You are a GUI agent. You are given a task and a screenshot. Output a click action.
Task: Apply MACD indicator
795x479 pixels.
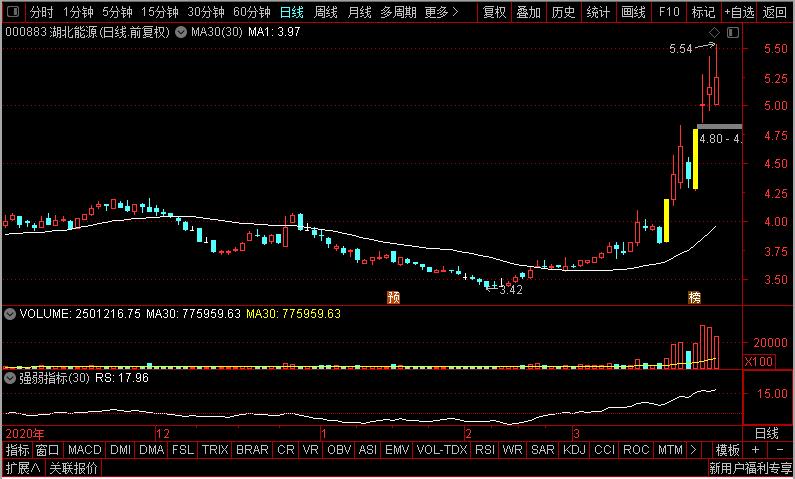pyautogui.click(x=85, y=450)
